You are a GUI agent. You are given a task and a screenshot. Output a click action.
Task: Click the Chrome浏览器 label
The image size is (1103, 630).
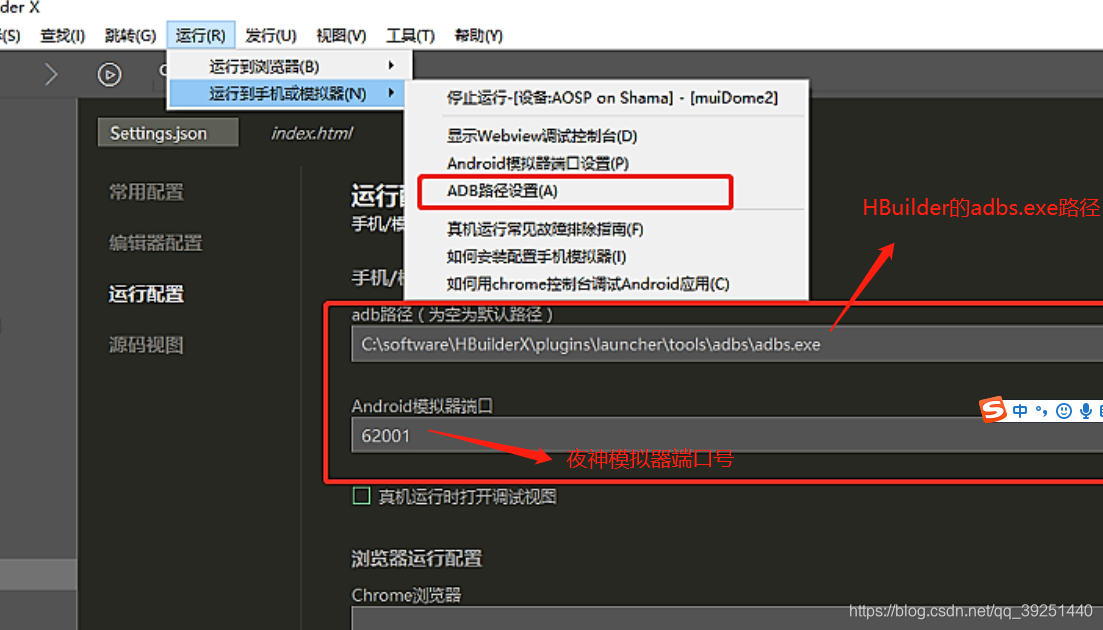pos(406,595)
